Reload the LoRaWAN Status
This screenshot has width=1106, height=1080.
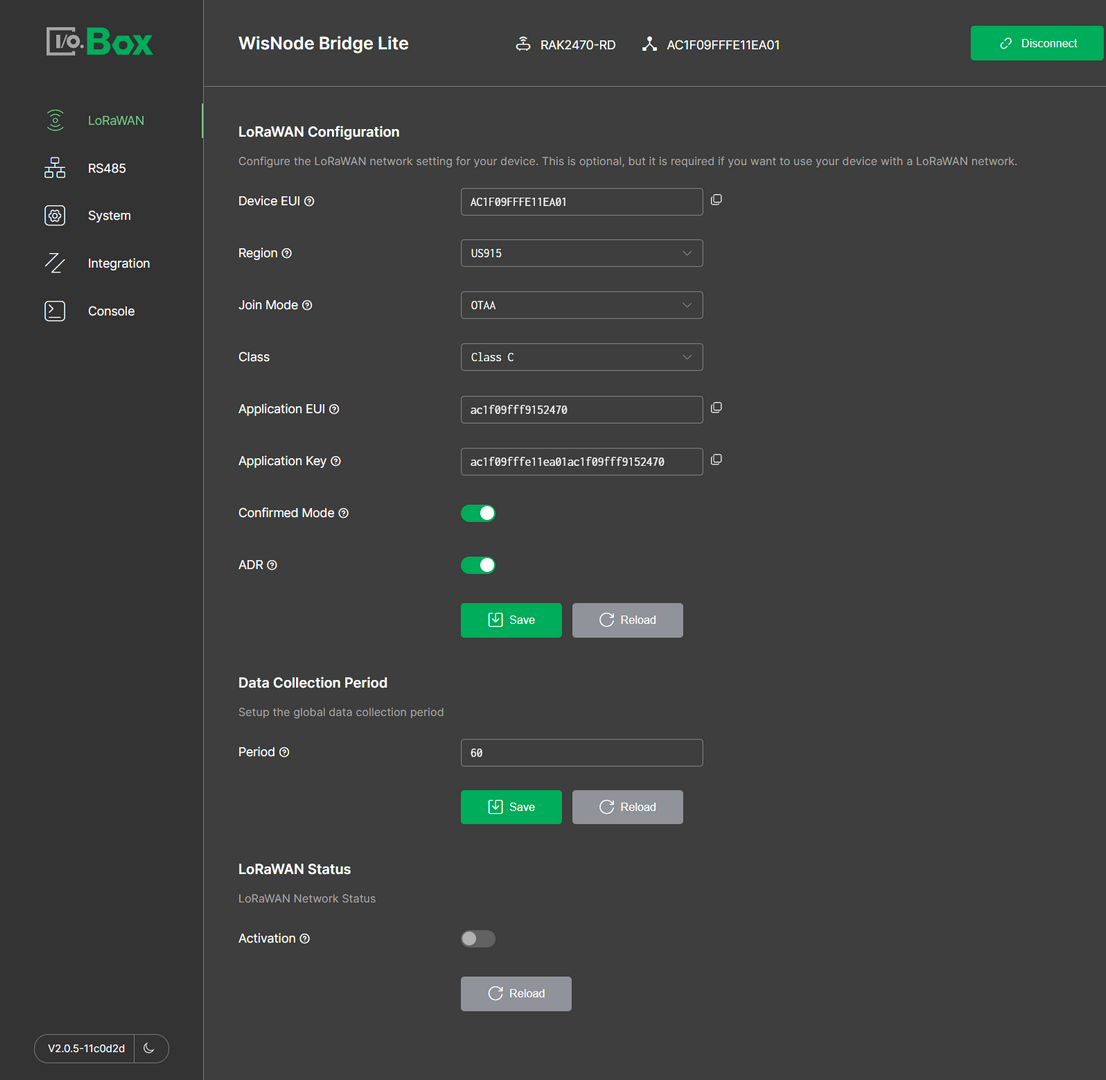516,994
